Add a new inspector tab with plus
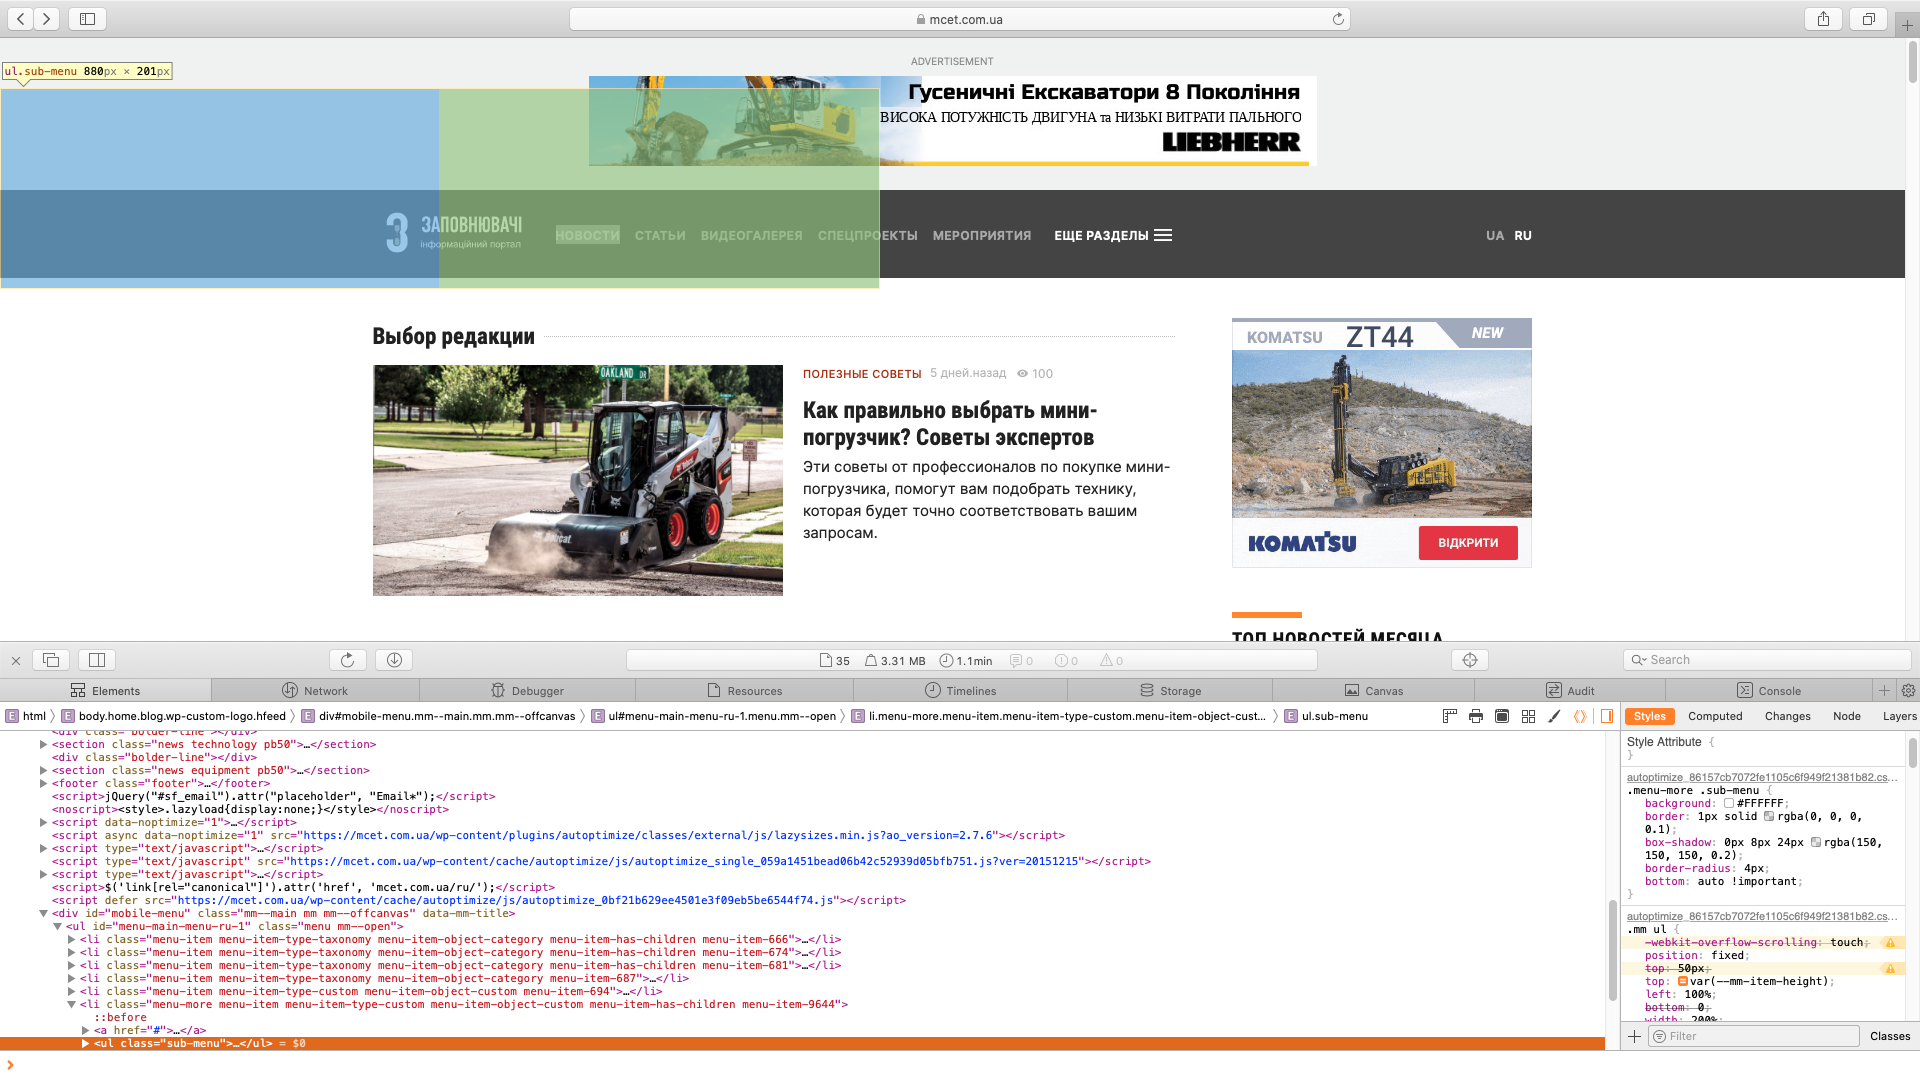 pyautogui.click(x=1884, y=690)
